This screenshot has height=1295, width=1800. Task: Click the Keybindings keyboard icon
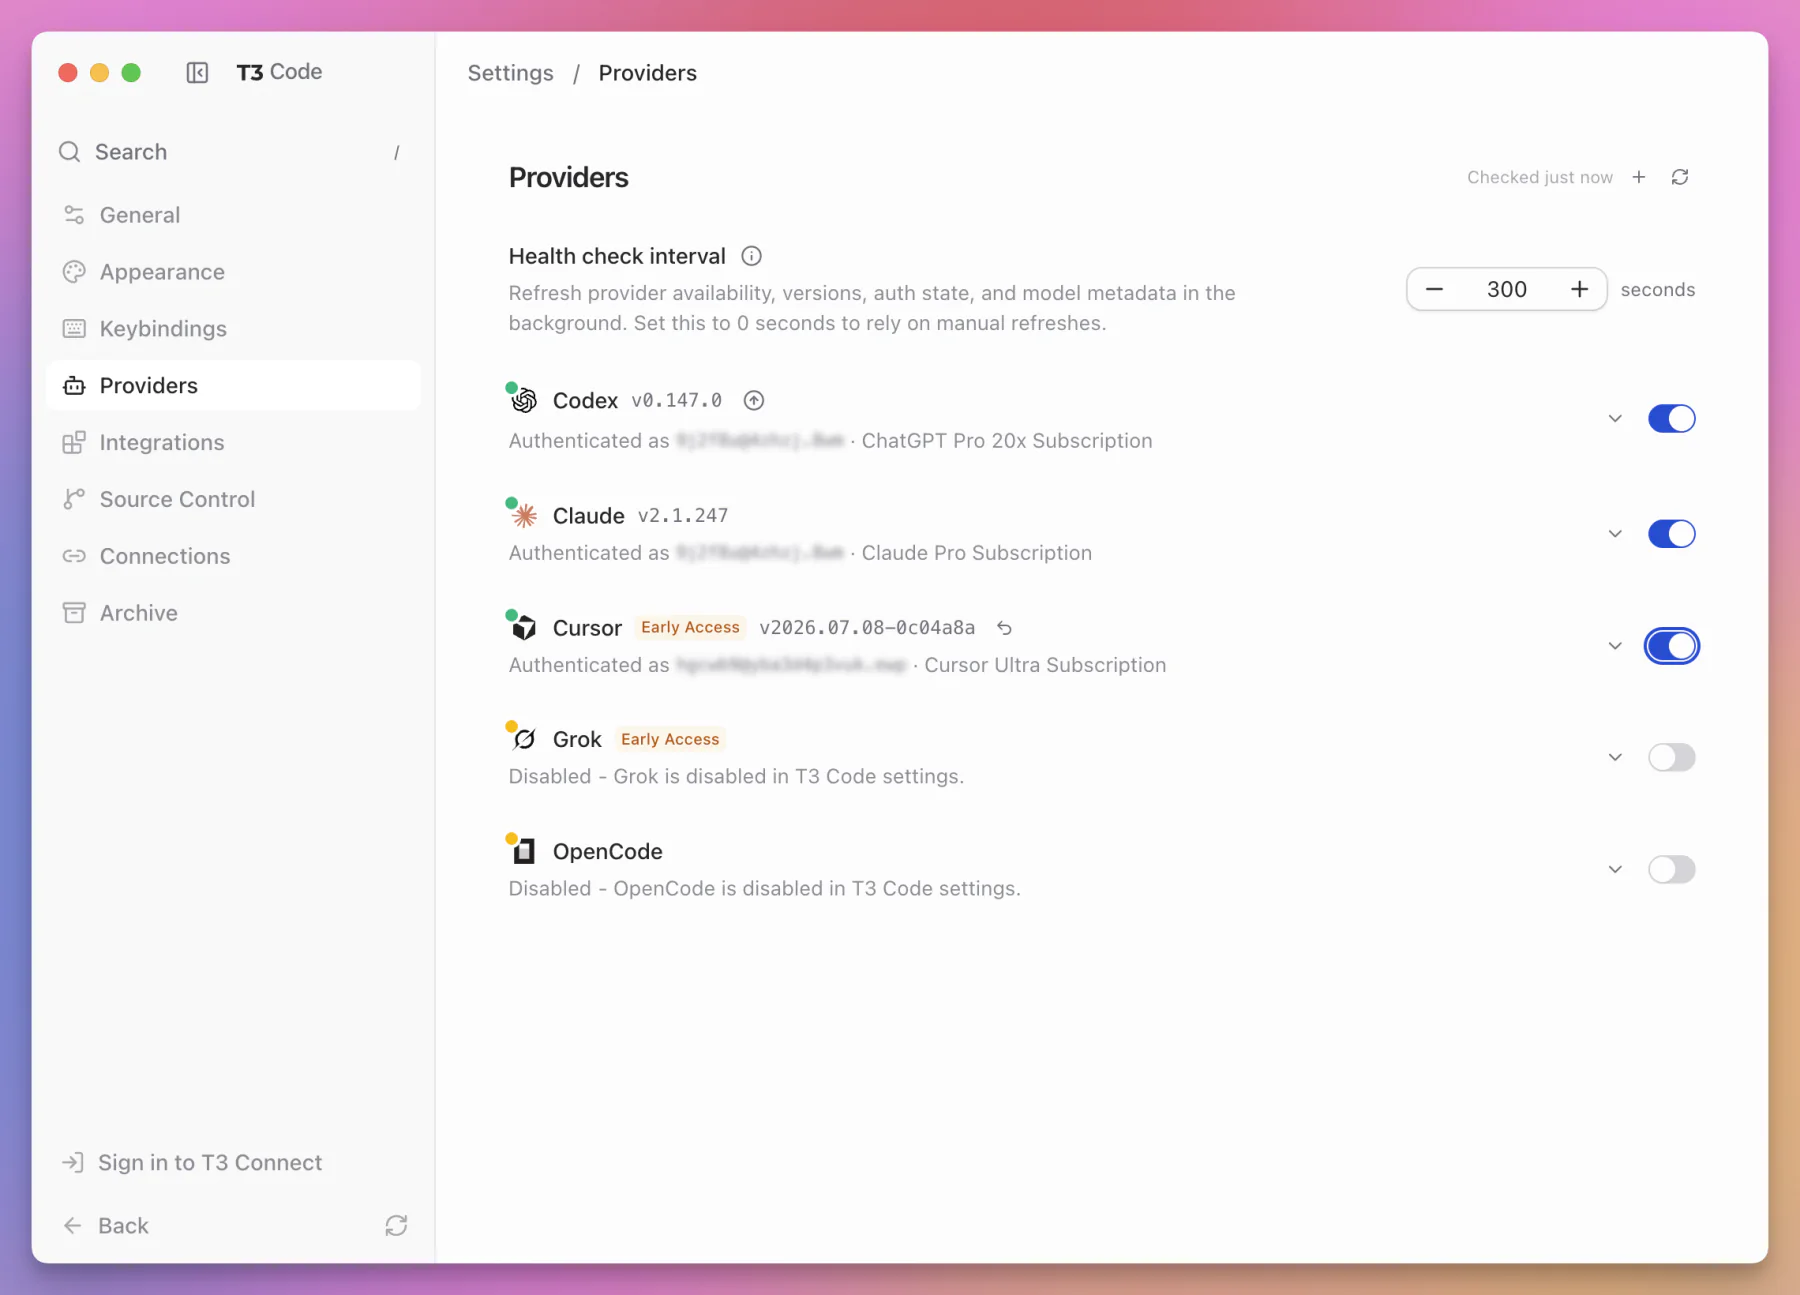pyautogui.click(x=74, y=329)
